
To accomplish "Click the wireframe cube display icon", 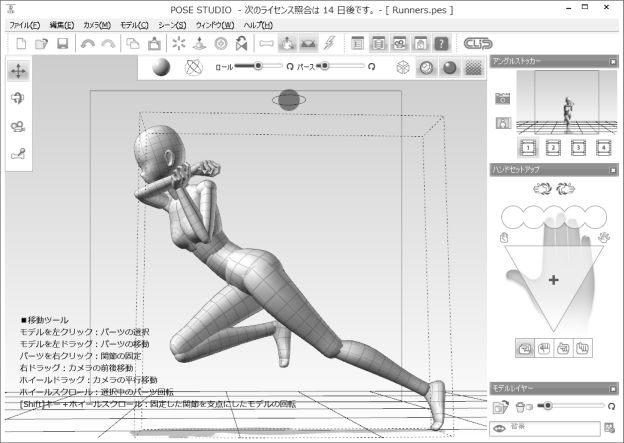I will (403, 67).
